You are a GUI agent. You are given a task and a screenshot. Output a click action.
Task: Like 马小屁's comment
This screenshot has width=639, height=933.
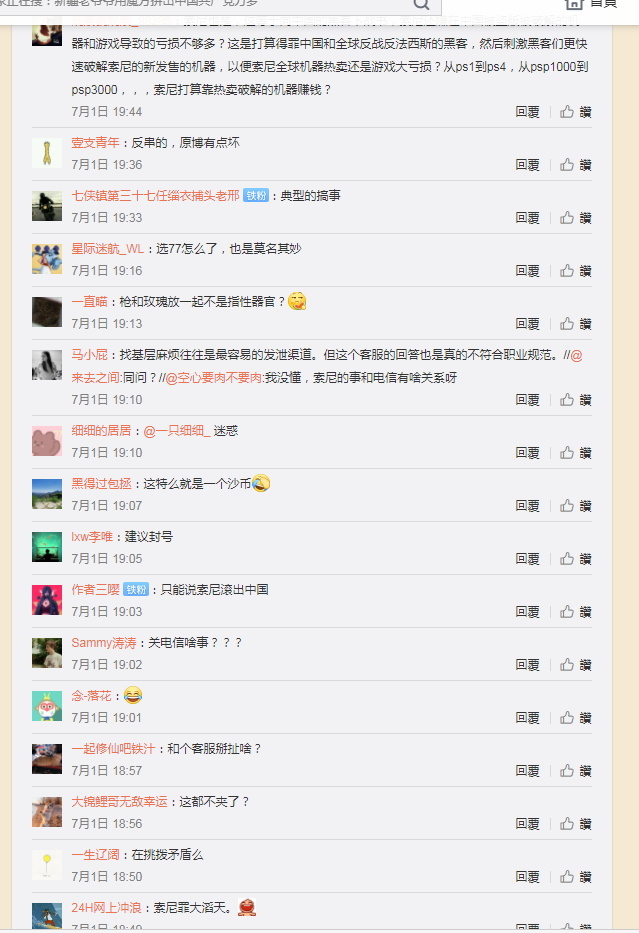(567, 399)
